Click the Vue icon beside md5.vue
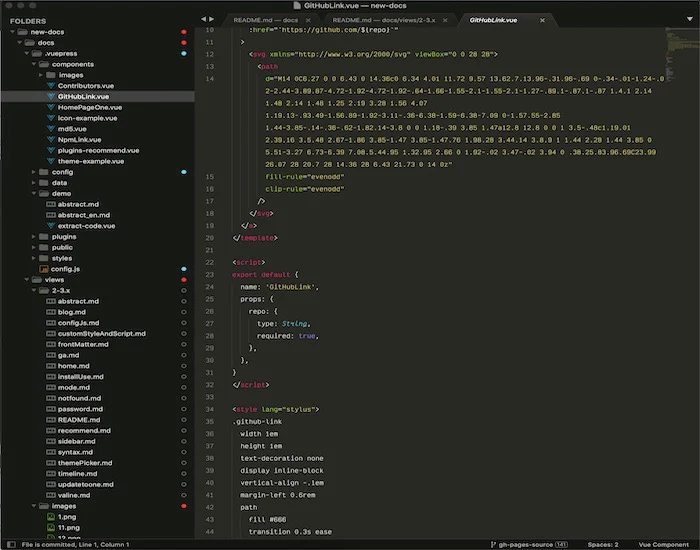Viewport: 700px width, 550px height. coord(51,129)
